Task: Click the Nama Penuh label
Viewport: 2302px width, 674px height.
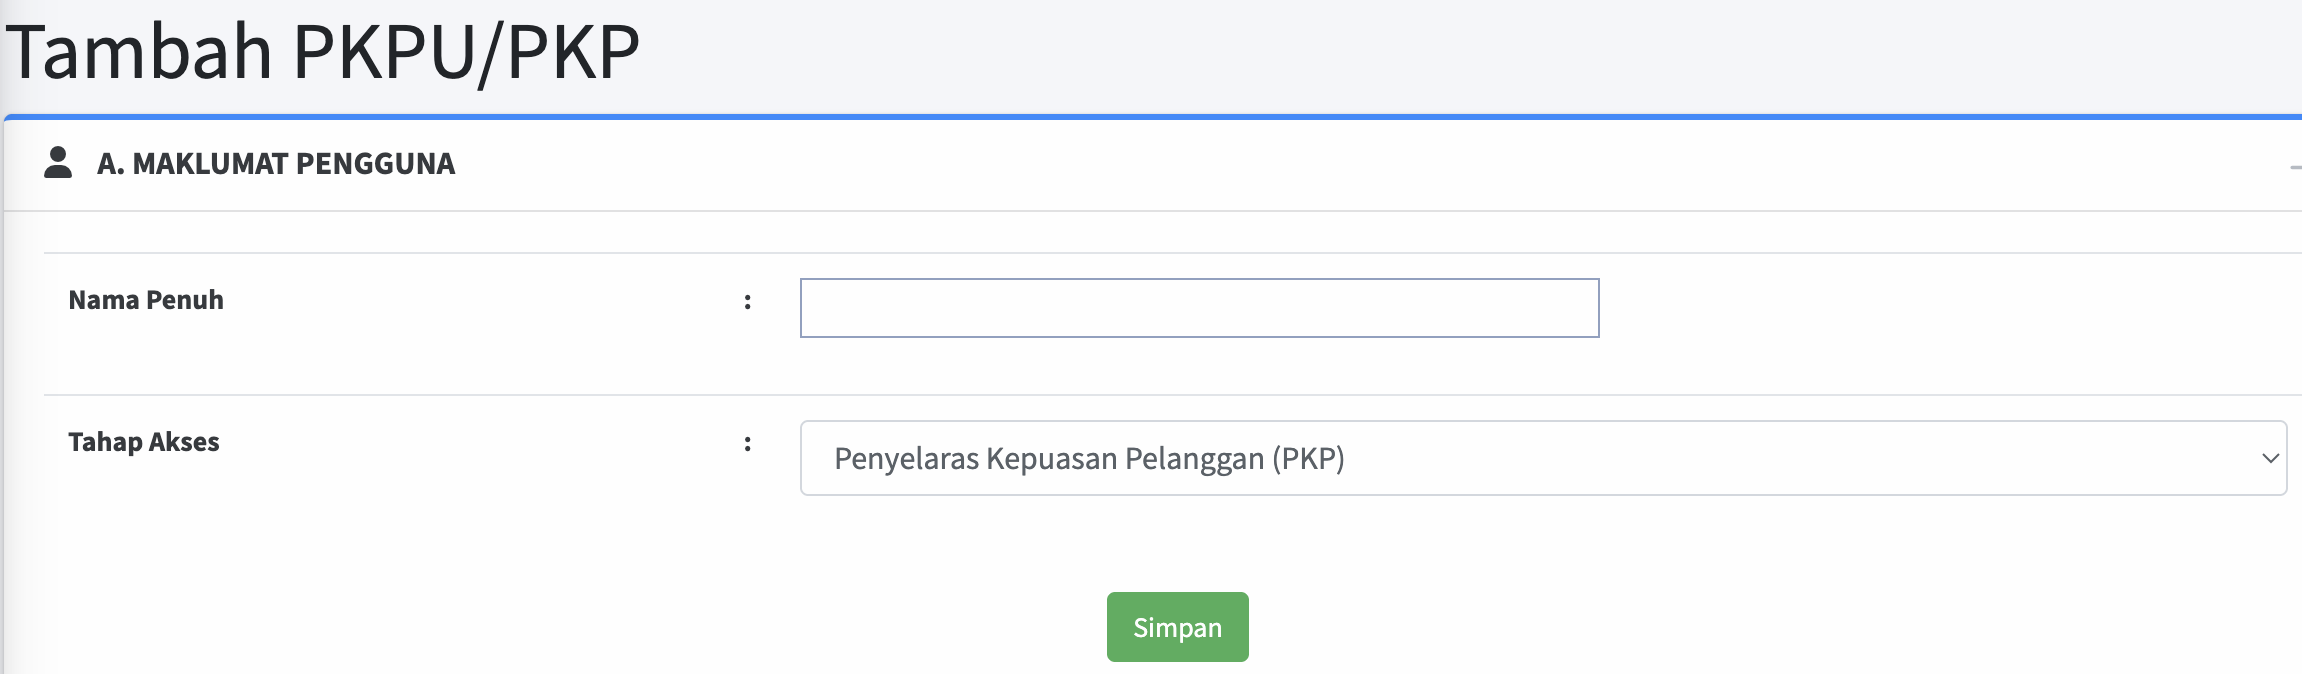Action: (146, 300)
